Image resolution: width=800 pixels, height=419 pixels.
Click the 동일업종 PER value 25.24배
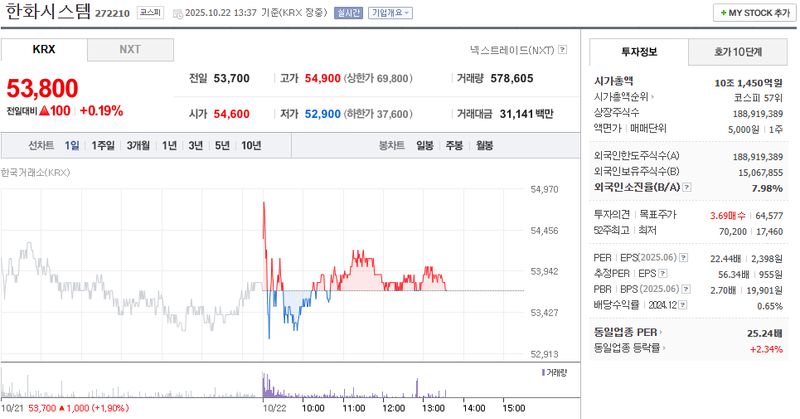[x=765, y=334]
